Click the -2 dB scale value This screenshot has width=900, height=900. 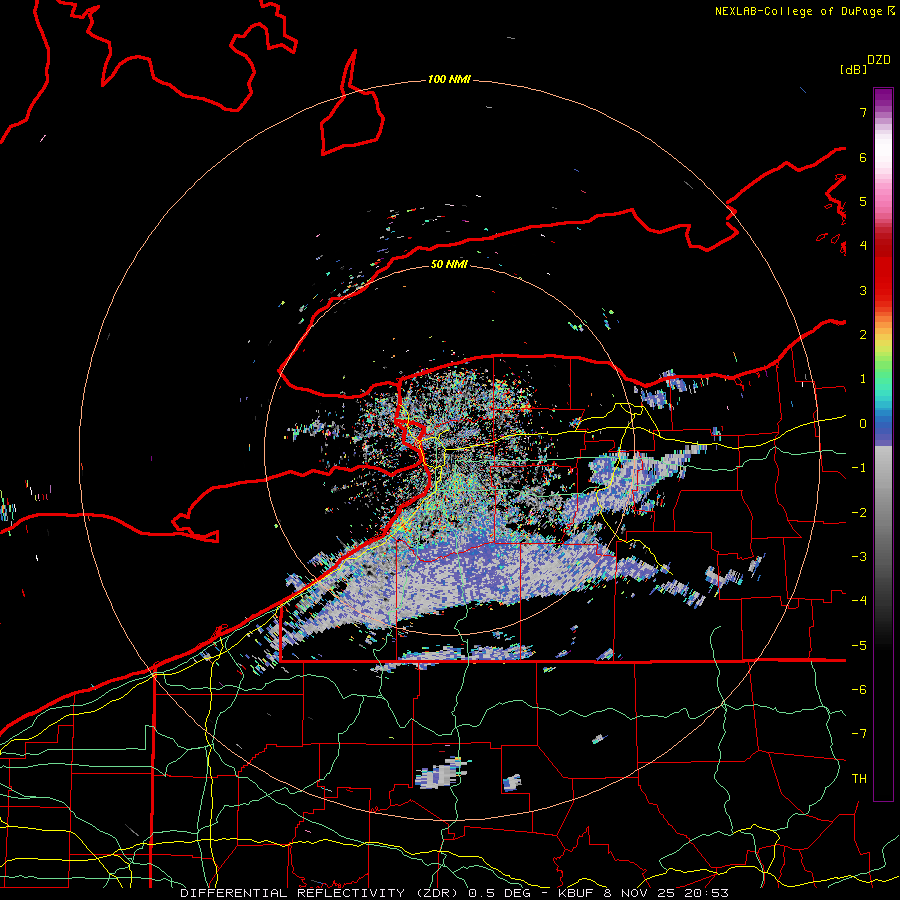point(859,513)
